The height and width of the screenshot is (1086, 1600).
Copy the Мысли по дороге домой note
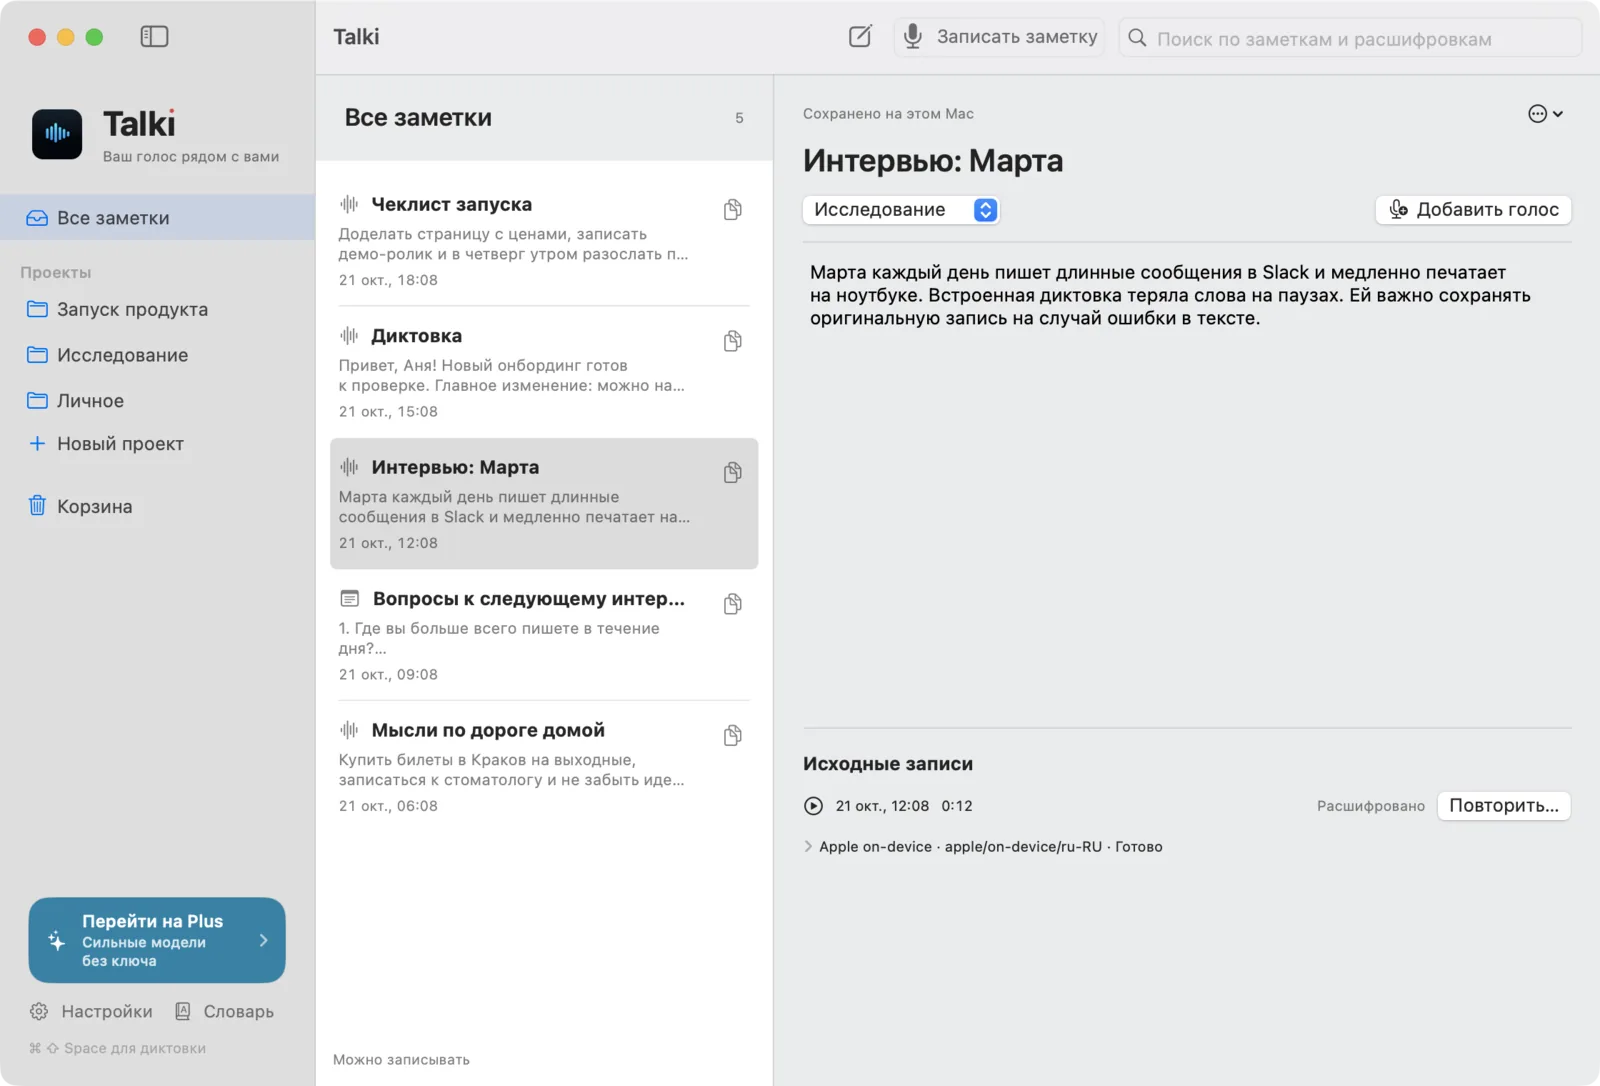(733, 735)
